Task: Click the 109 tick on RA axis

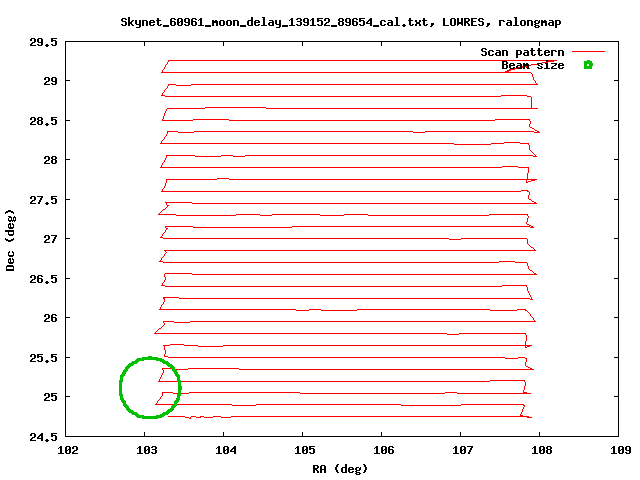Action: tap(619, 450)
